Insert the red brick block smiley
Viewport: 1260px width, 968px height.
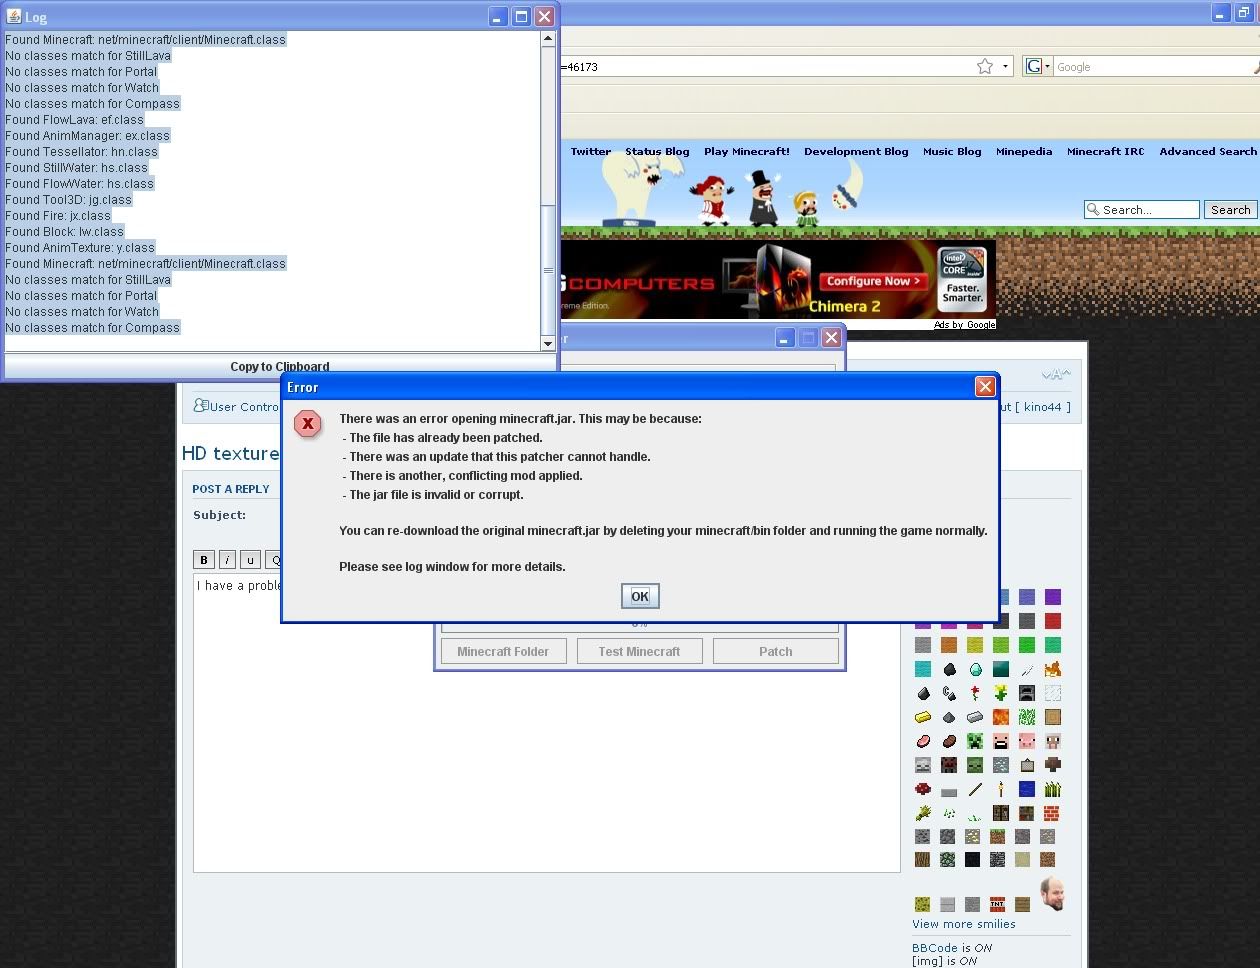[1051, 813]
